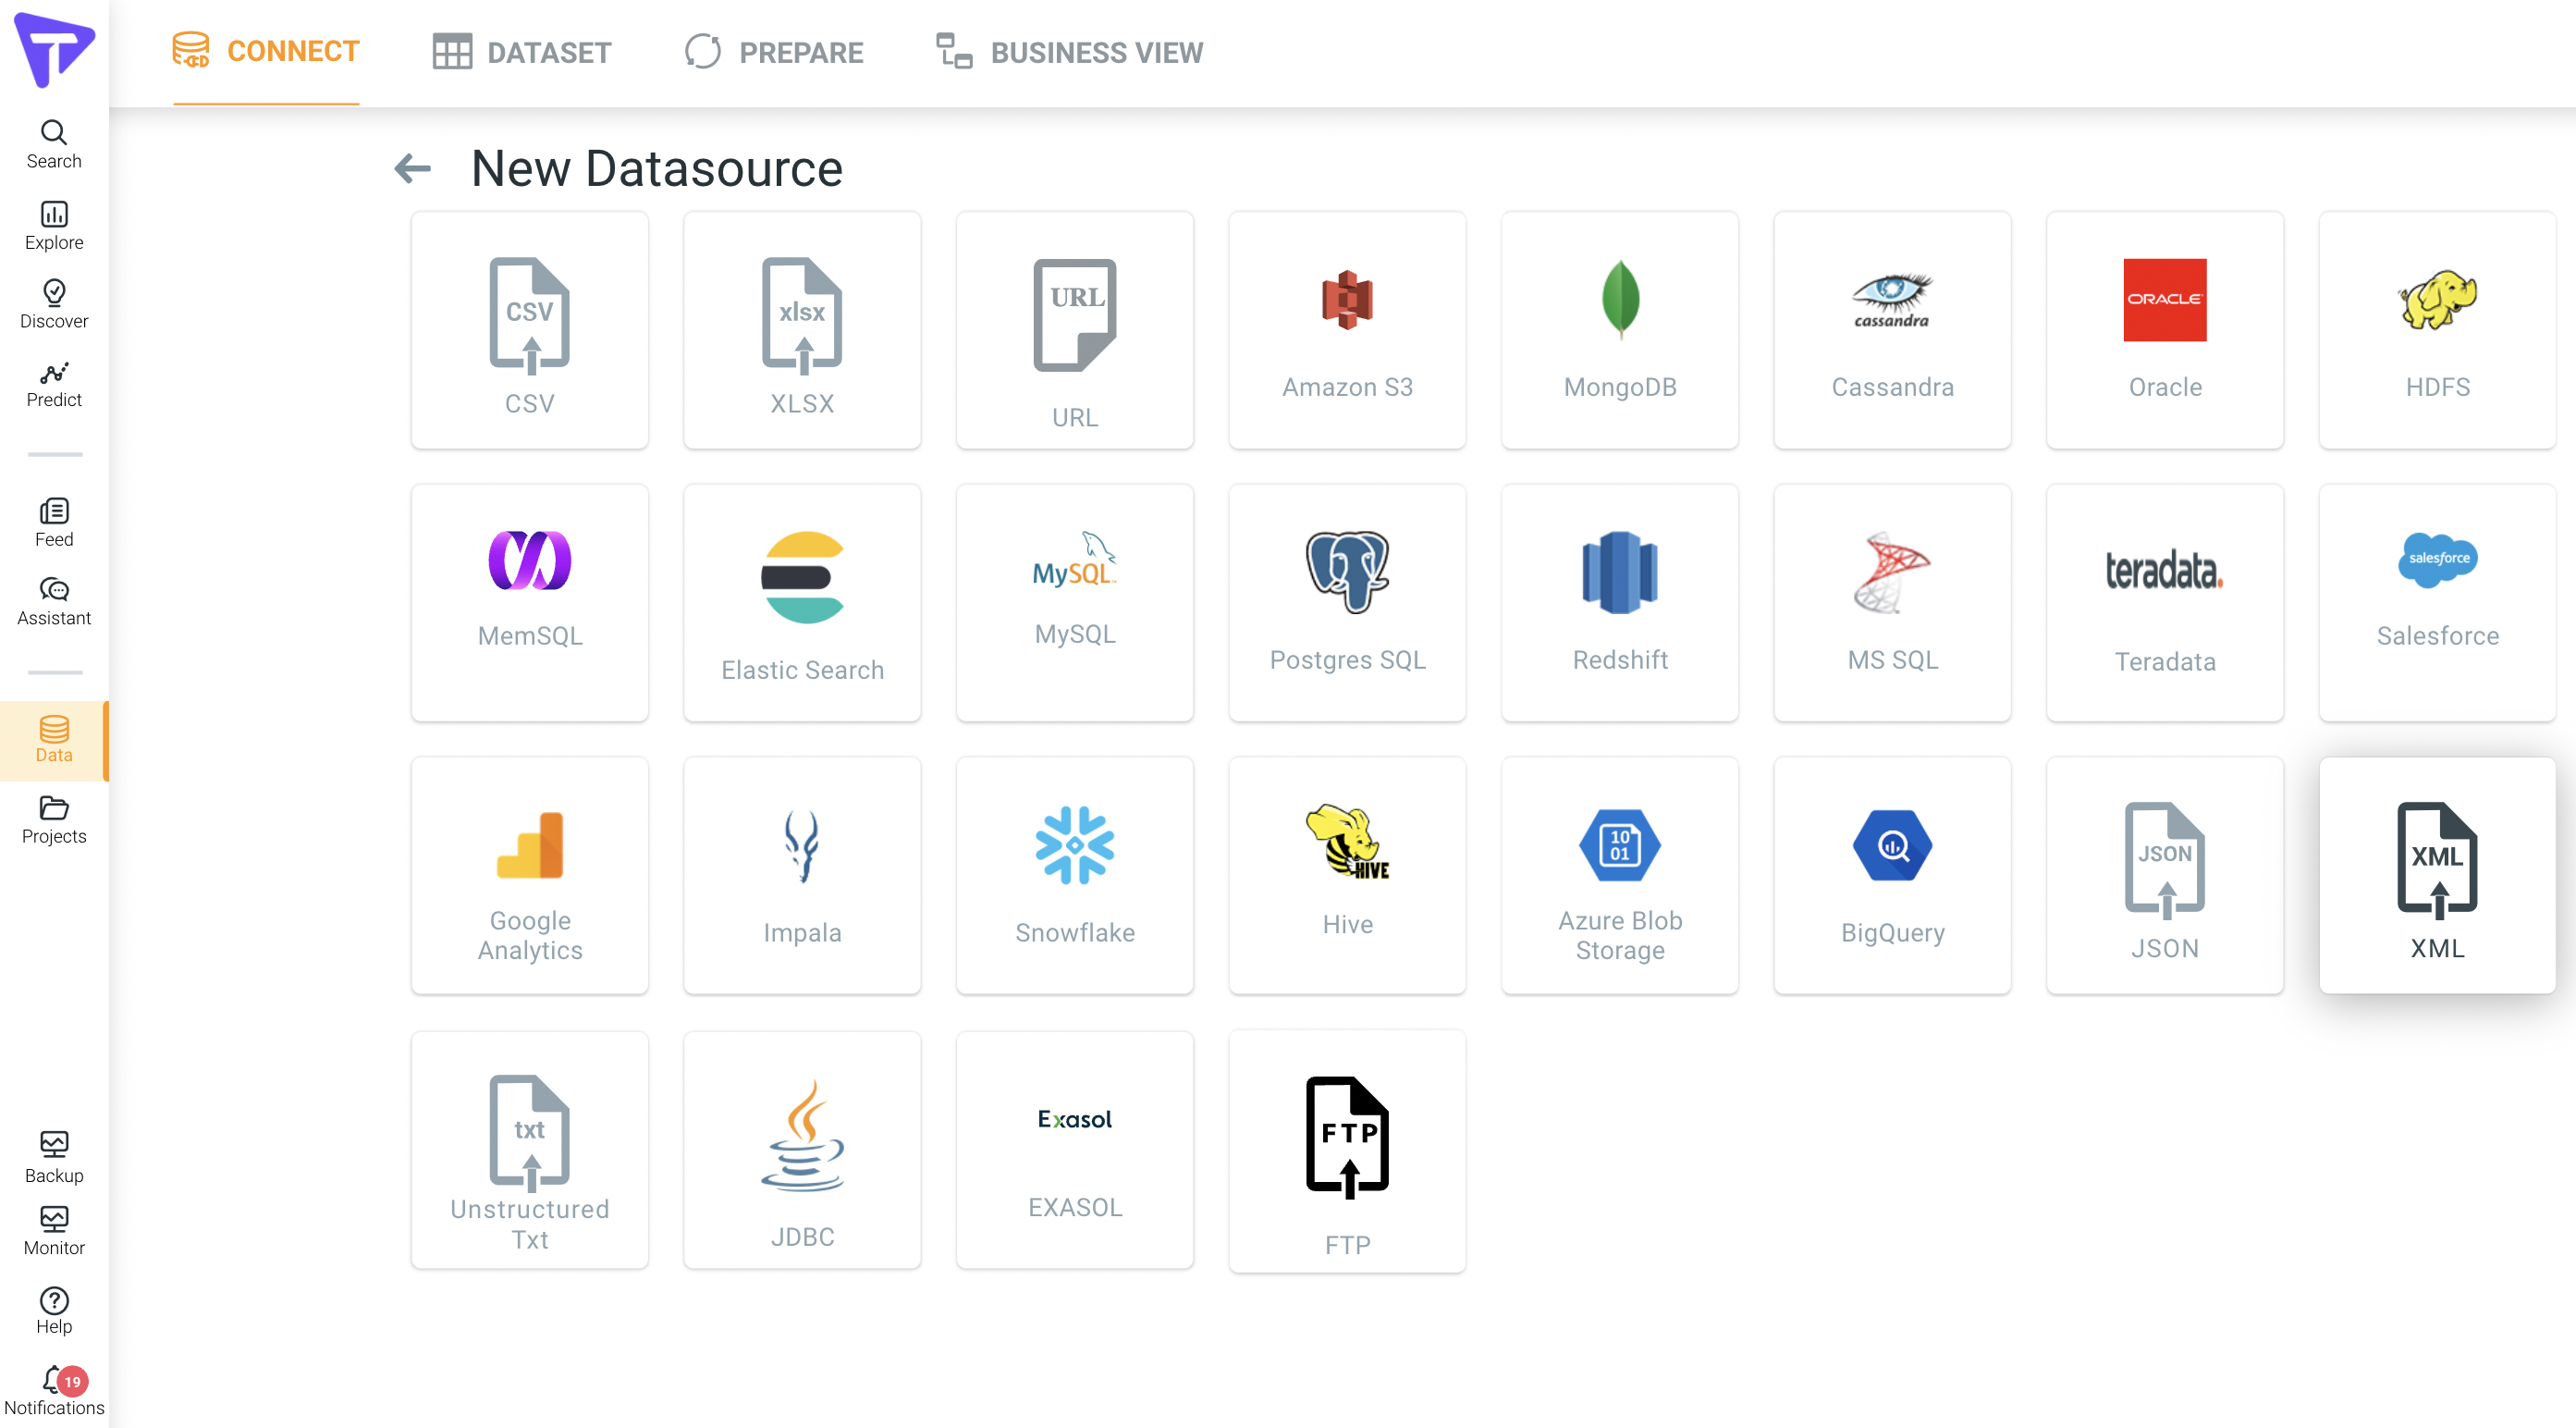This screenshot has height=1428, width=2576.
Task: Click the back arrow beside New Datasource
Action: click(x=413, y=168)
